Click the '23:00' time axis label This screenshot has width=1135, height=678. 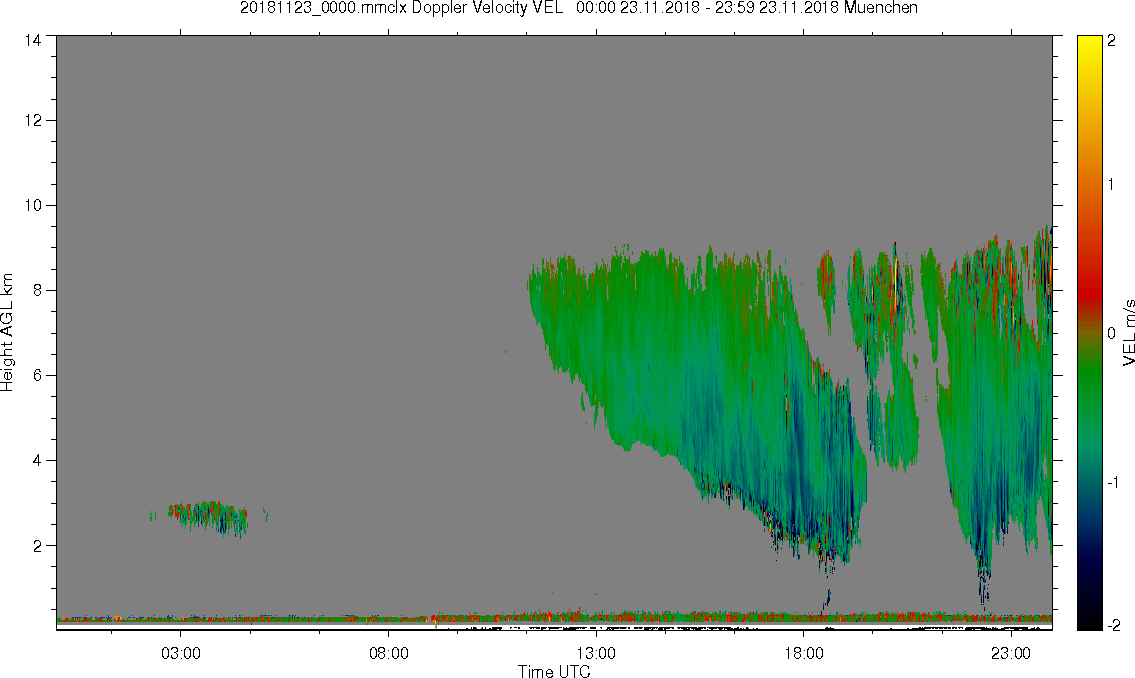[x=1011, y=653]
